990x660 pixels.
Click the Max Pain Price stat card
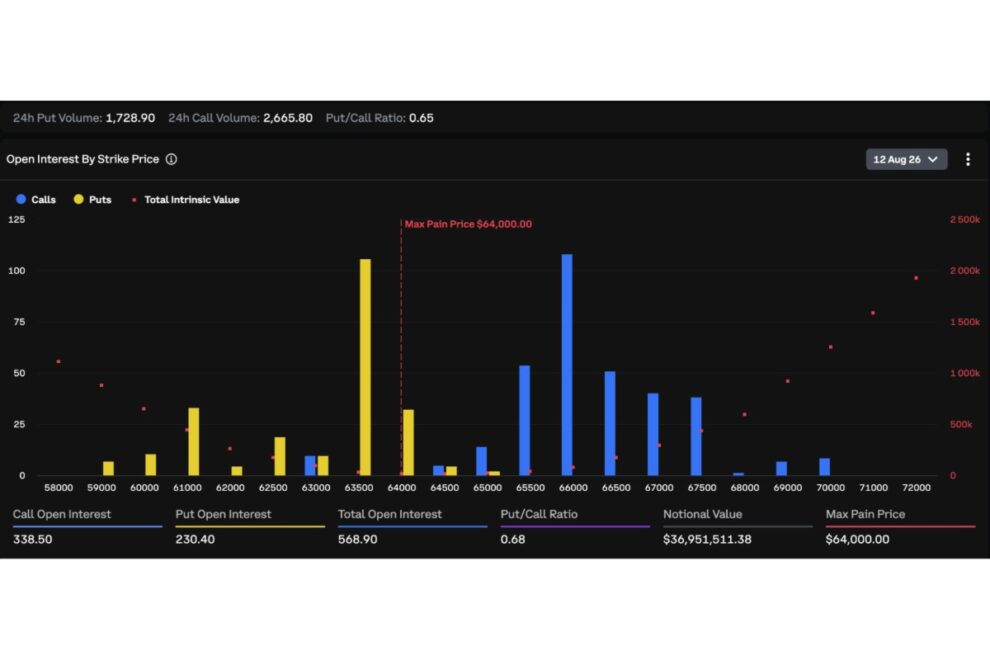[x=900, y=526]
